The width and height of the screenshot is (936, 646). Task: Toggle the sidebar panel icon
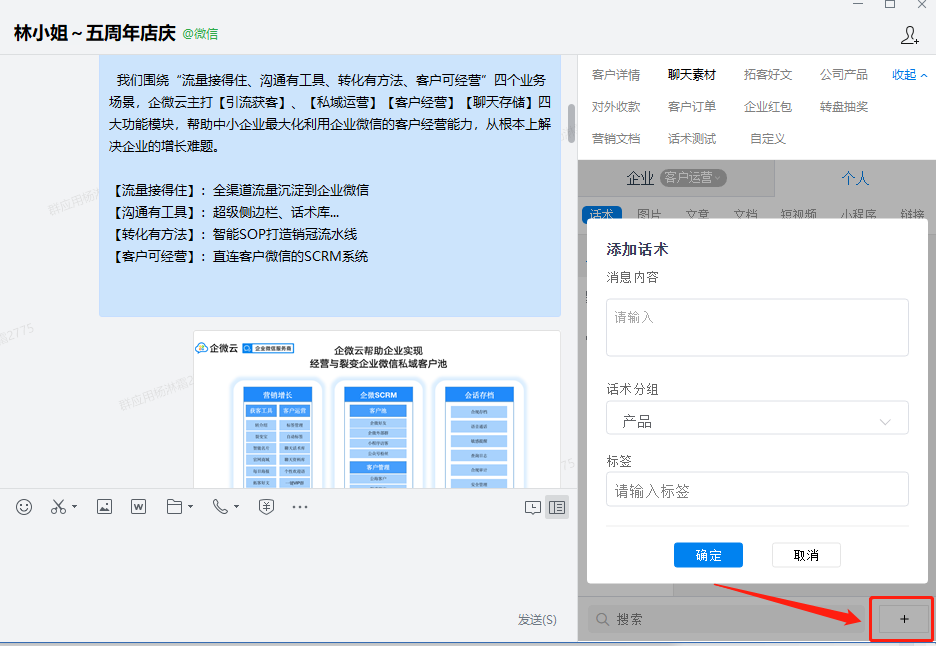[x=557, y=507]
